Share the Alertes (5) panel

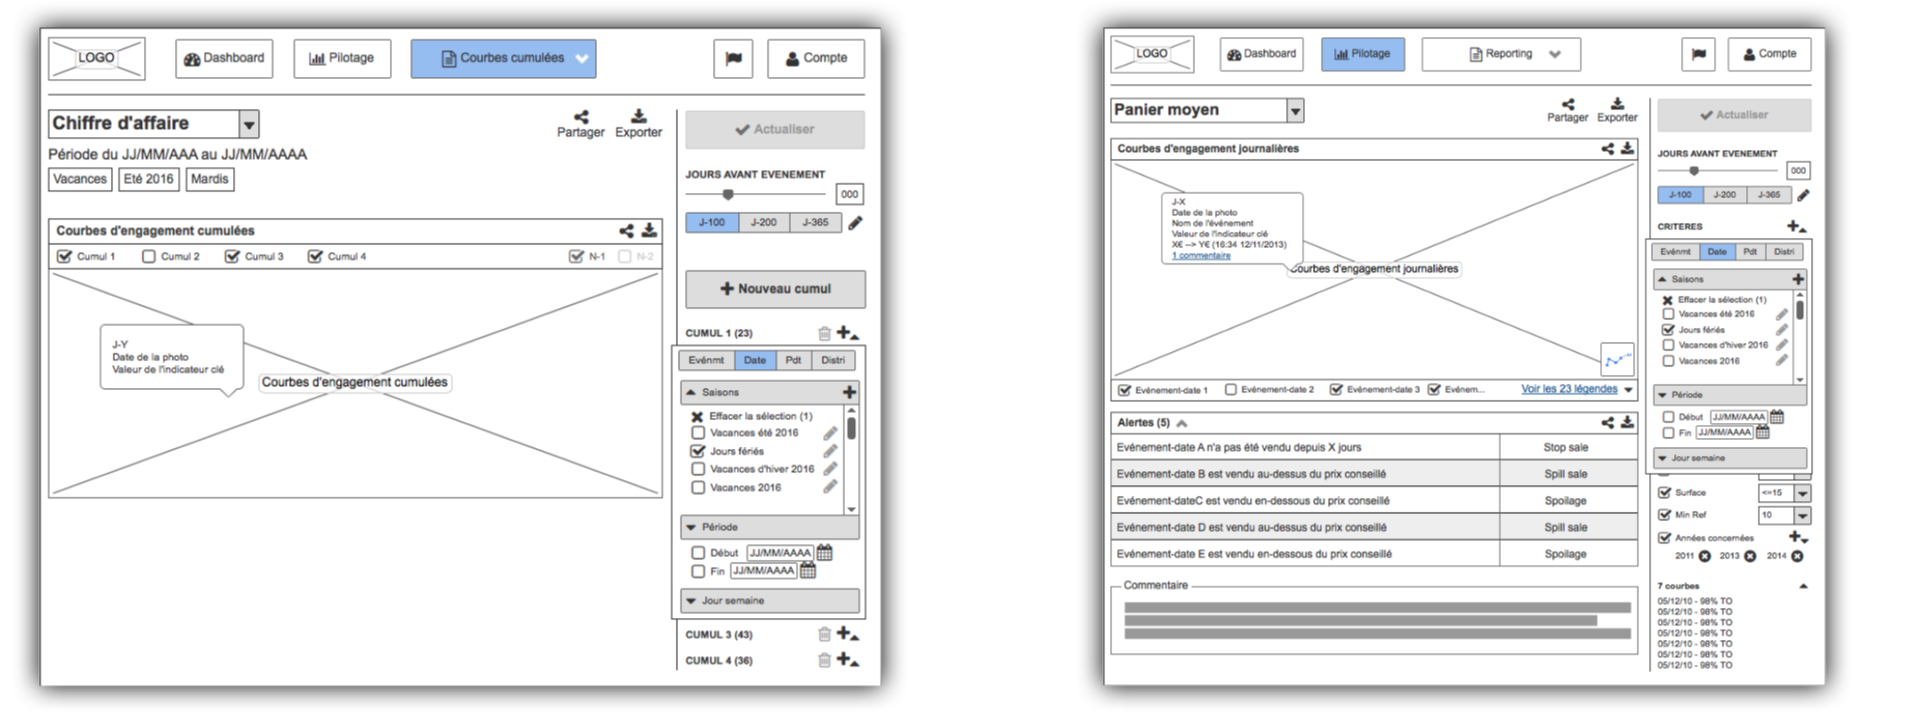click(1607, 423)
